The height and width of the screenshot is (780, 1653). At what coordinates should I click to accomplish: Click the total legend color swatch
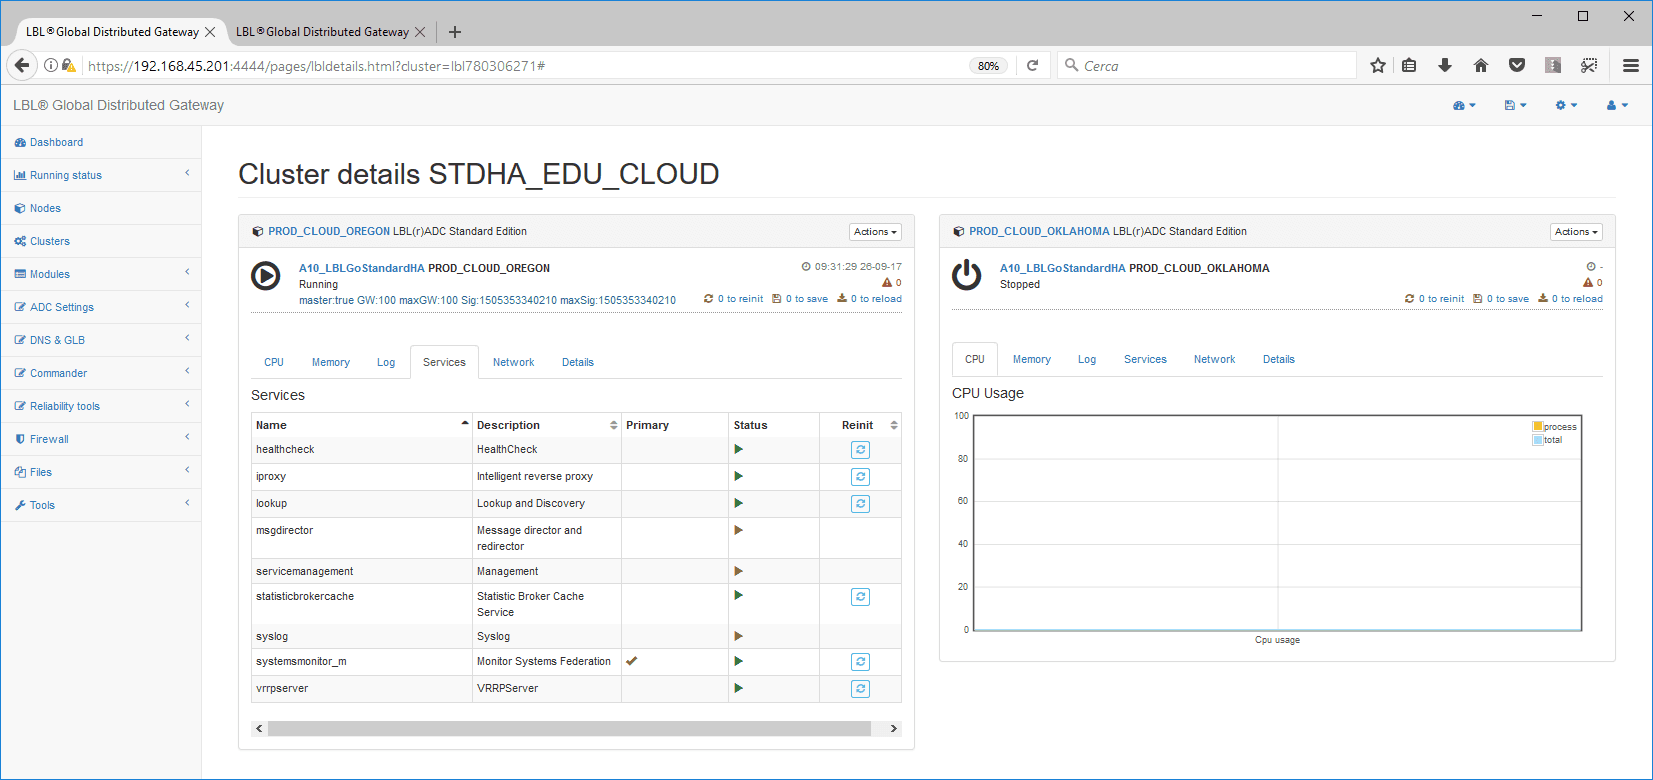pyautogui.click(x=1538, y=439)
